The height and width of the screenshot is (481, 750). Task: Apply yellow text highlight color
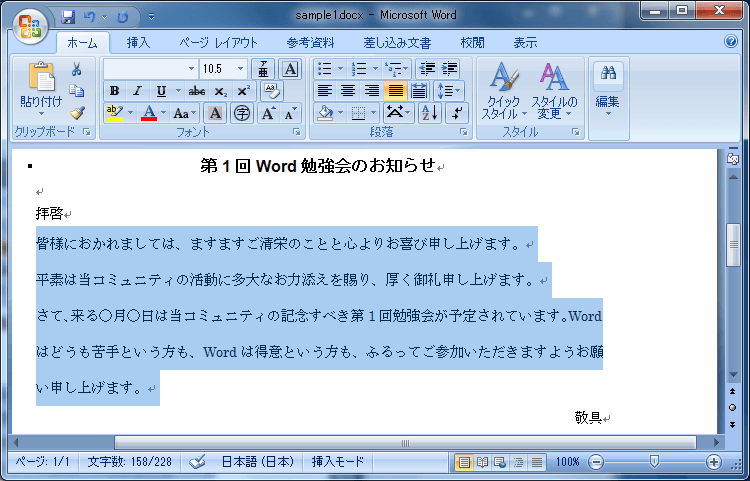[x=115, y=113]
